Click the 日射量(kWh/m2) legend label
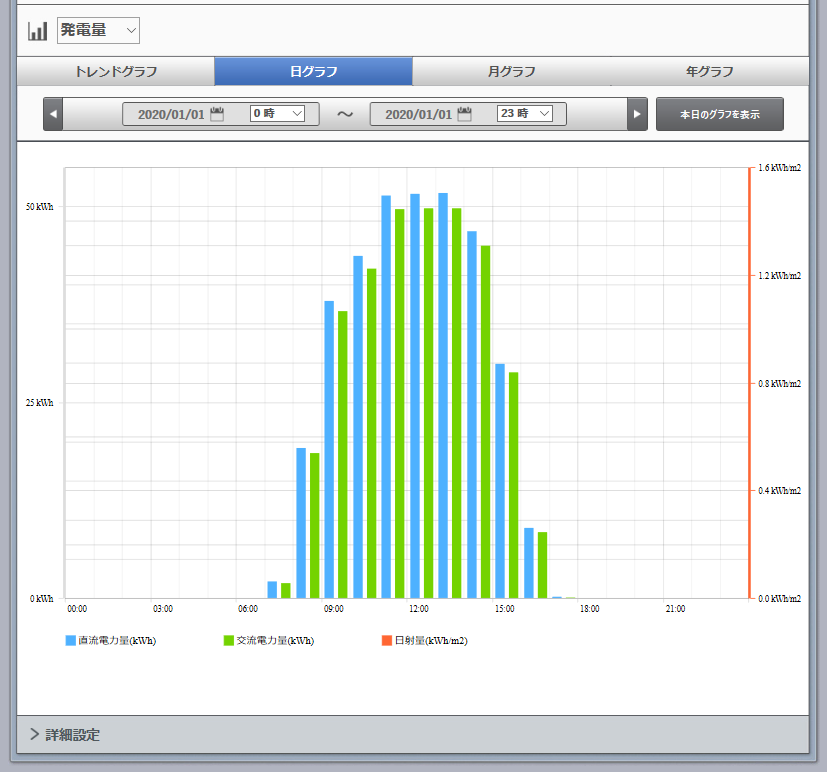Viewport: 827px width, 772px height. (x=431, y=640)
